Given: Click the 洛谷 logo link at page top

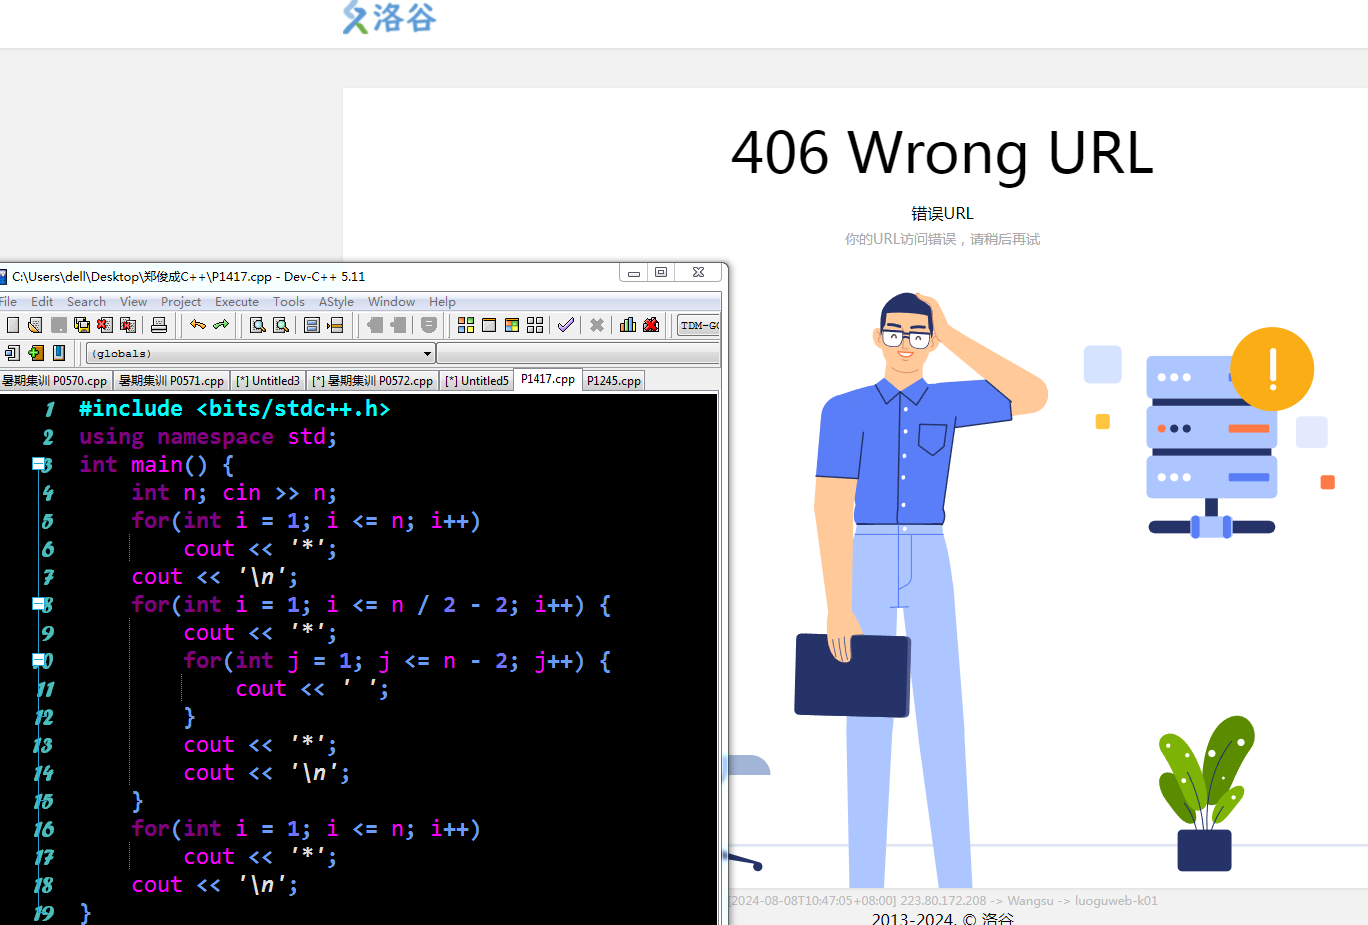Looking at the screenshot, I should point(389,18).
